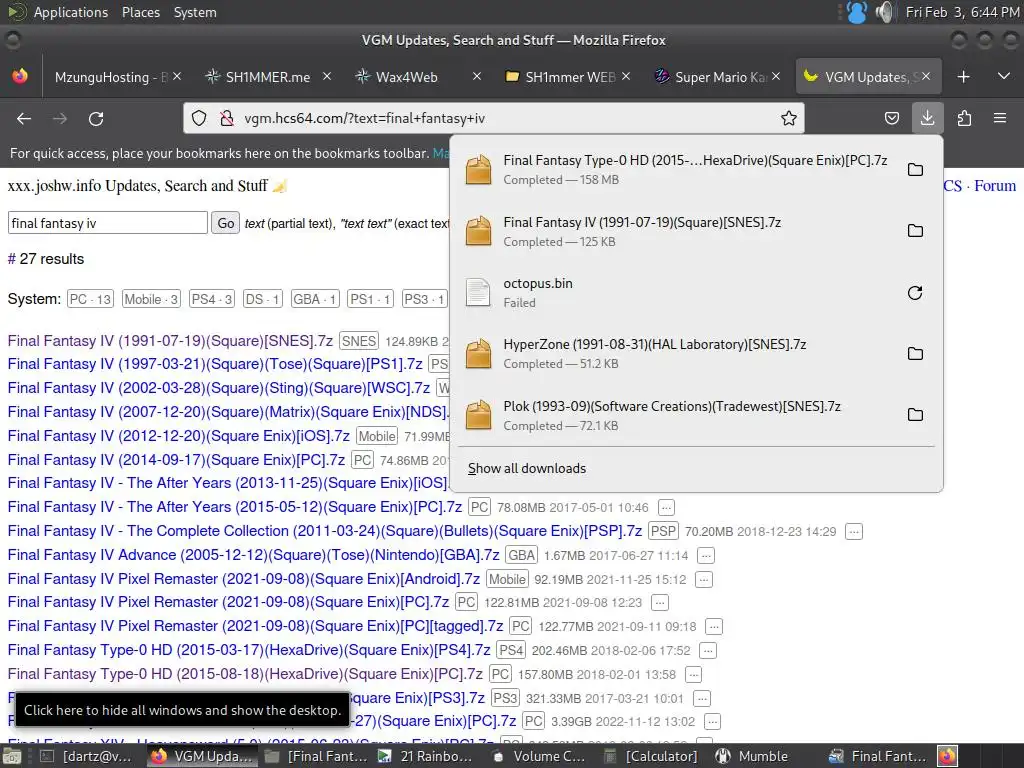The width and height of the screenshot is (1024, 768).
Task: Open containing folder for HyperZone download
Action: (915, 353)
